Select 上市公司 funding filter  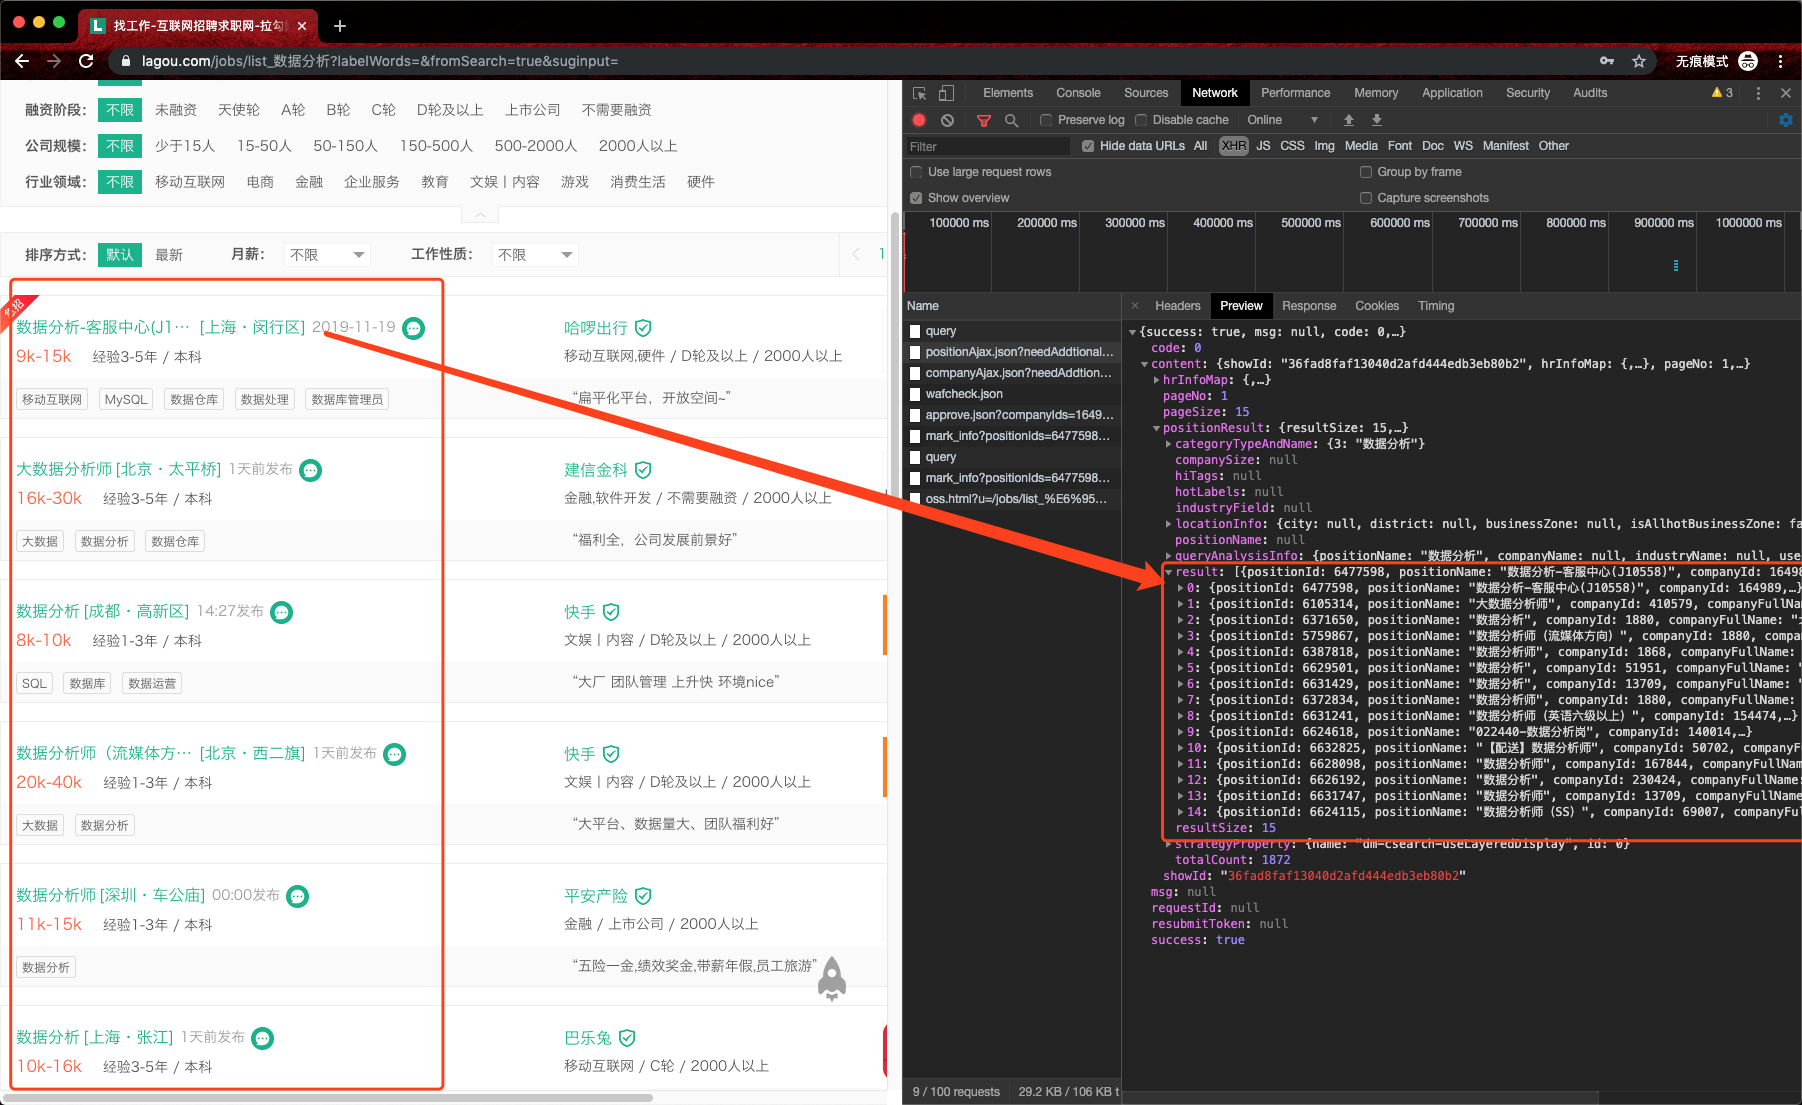point(533,110)
